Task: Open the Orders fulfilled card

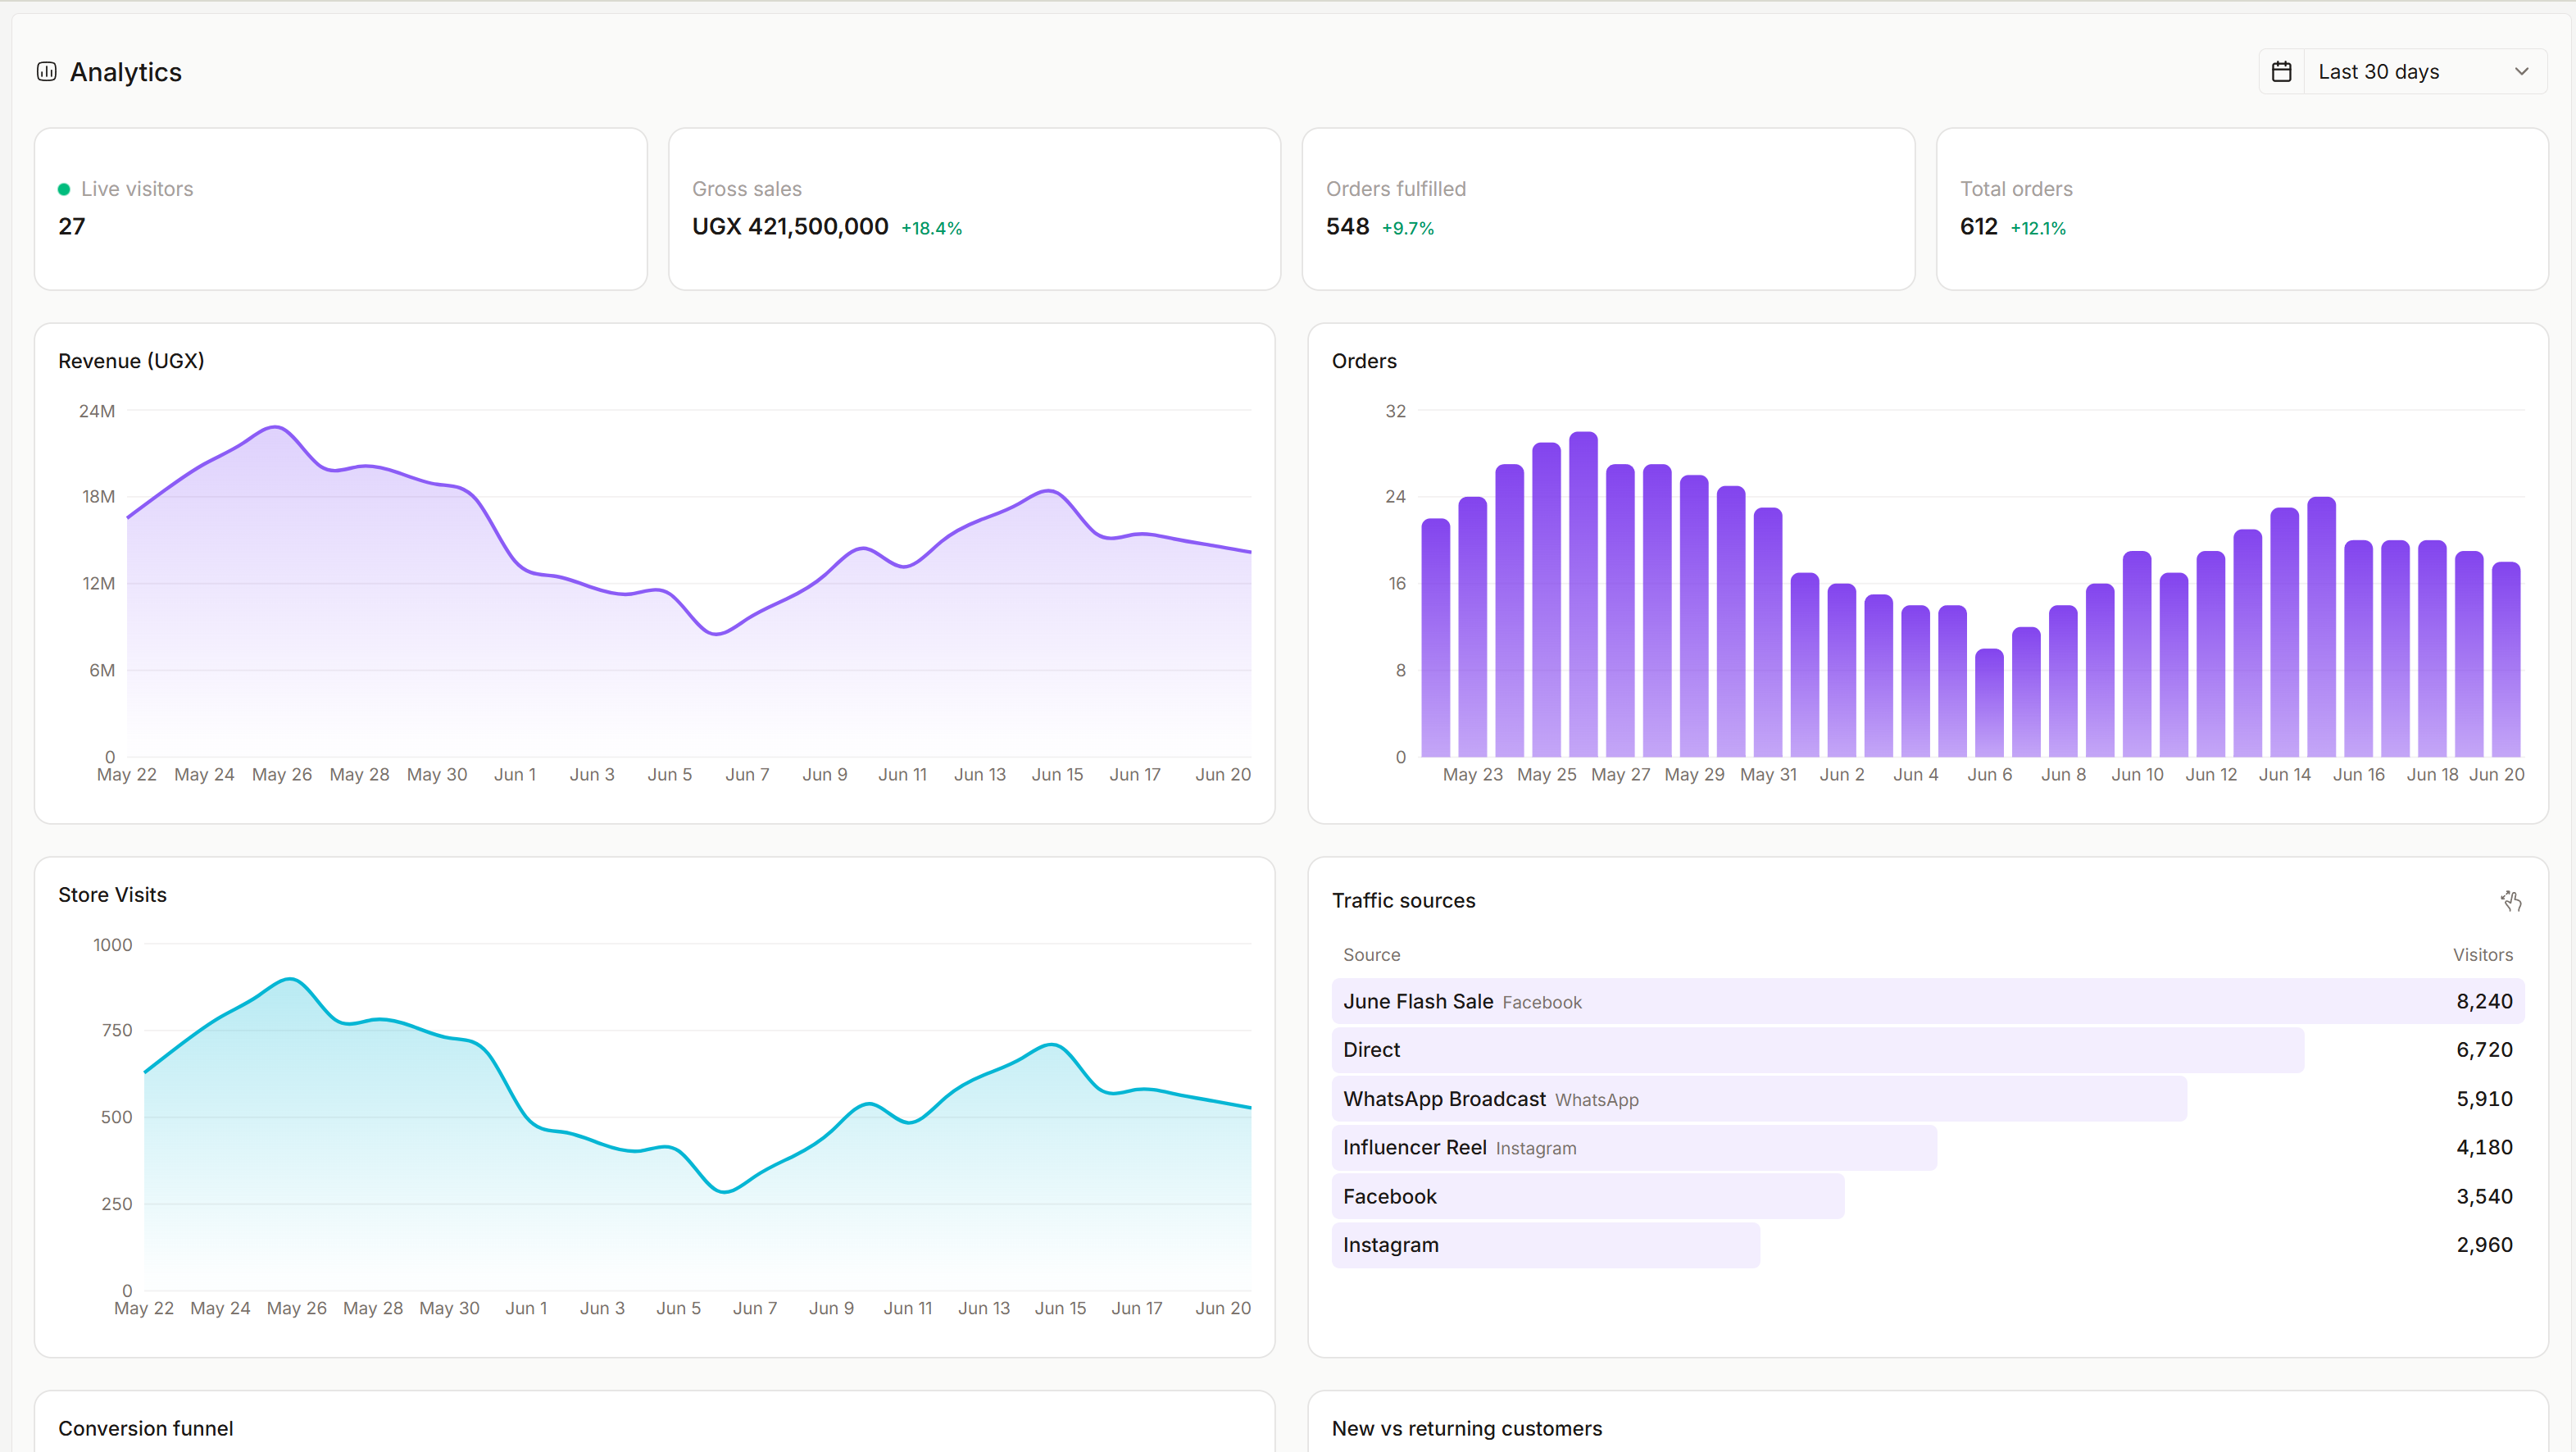Action: pos(1608,209)
